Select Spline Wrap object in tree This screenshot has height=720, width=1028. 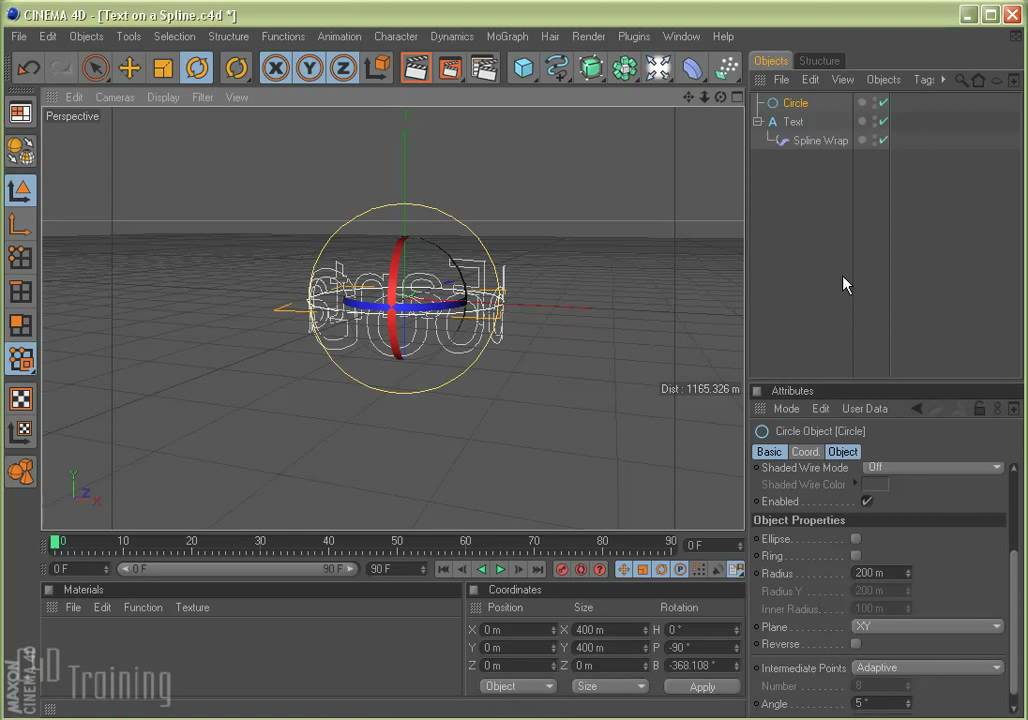pos(820,140)
